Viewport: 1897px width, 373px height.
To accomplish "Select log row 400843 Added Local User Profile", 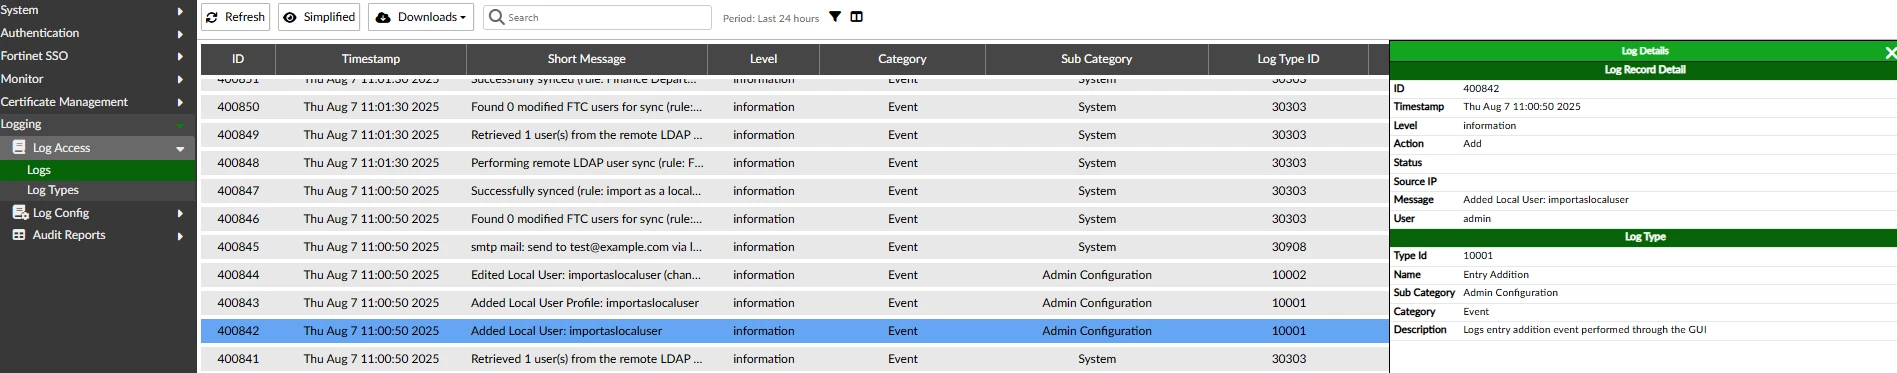I will (x=794, y=303).
